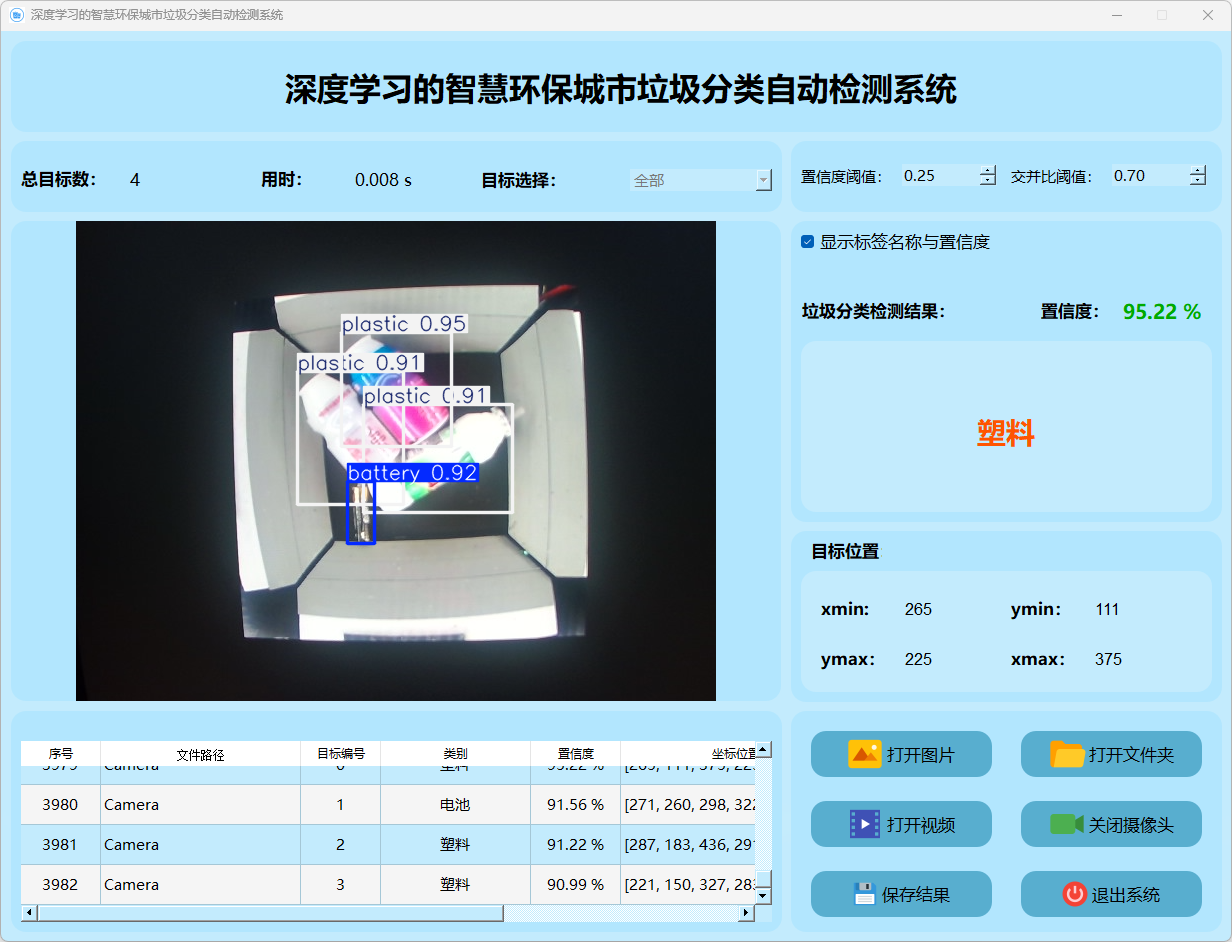The image size is (1232, 942).
Task: Click the 置信度阈值 input field showing 0.25
Action: pos(940,176)
